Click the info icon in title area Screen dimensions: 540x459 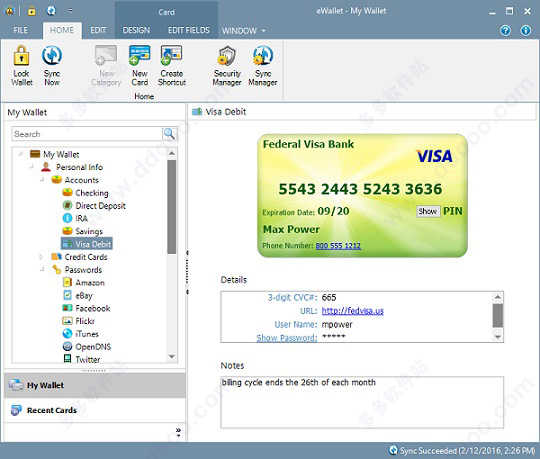click(526, 31)
